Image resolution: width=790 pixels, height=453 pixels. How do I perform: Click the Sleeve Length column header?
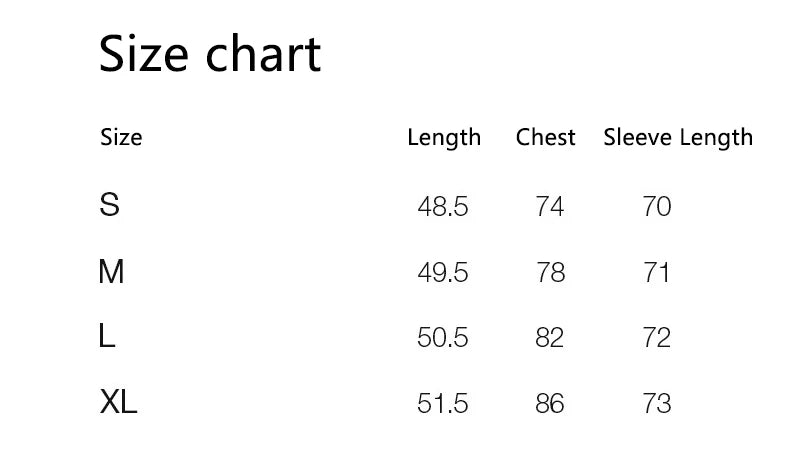coord(678,138)
